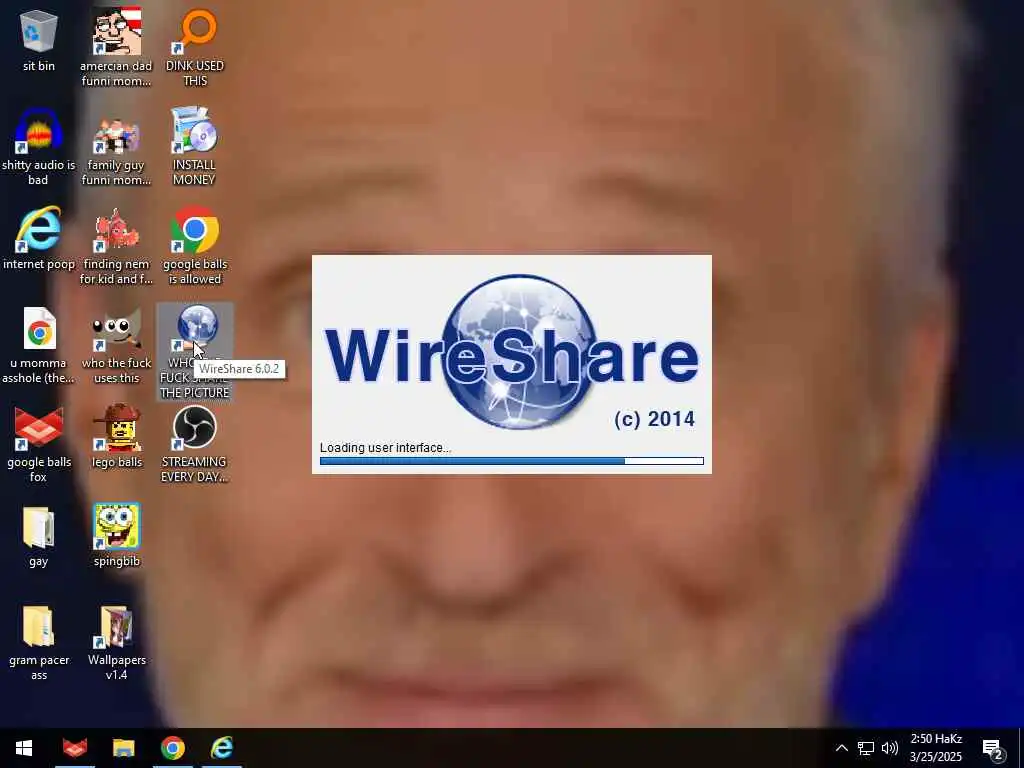
Task: Open the 'gram pacer ass' folder
Action: [39, 643]
